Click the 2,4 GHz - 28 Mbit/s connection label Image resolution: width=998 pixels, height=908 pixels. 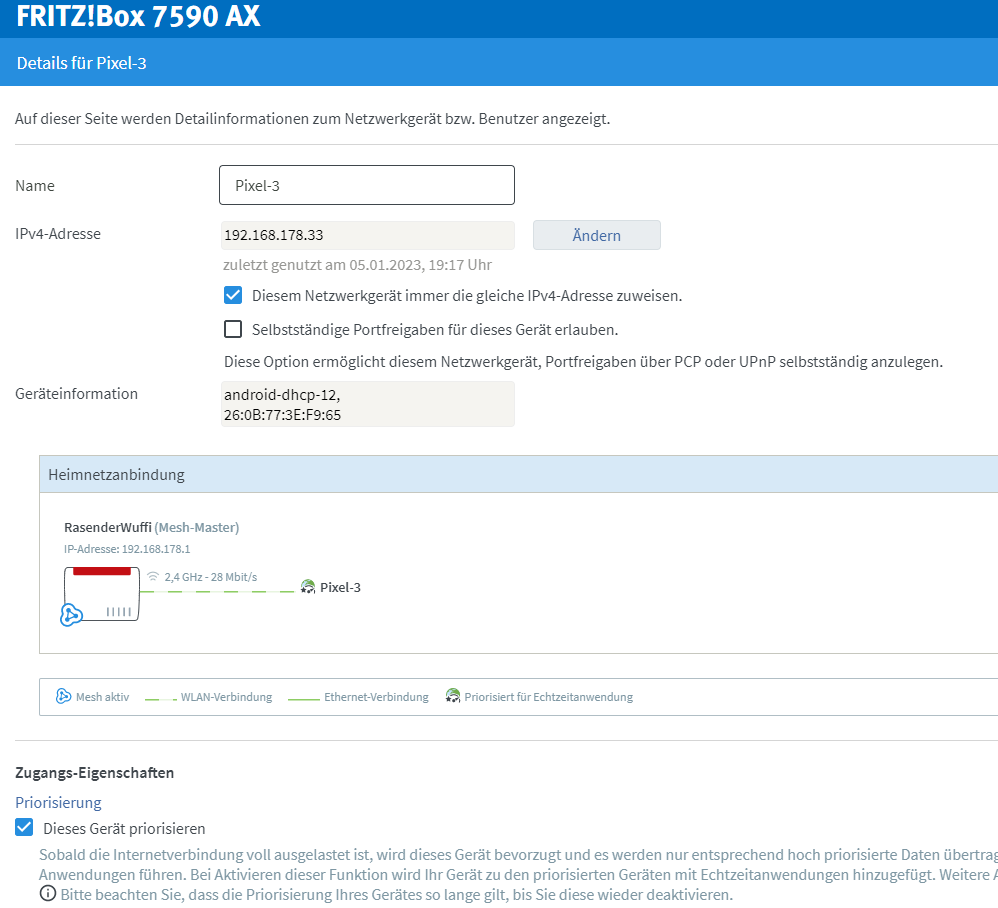(211, 577)
